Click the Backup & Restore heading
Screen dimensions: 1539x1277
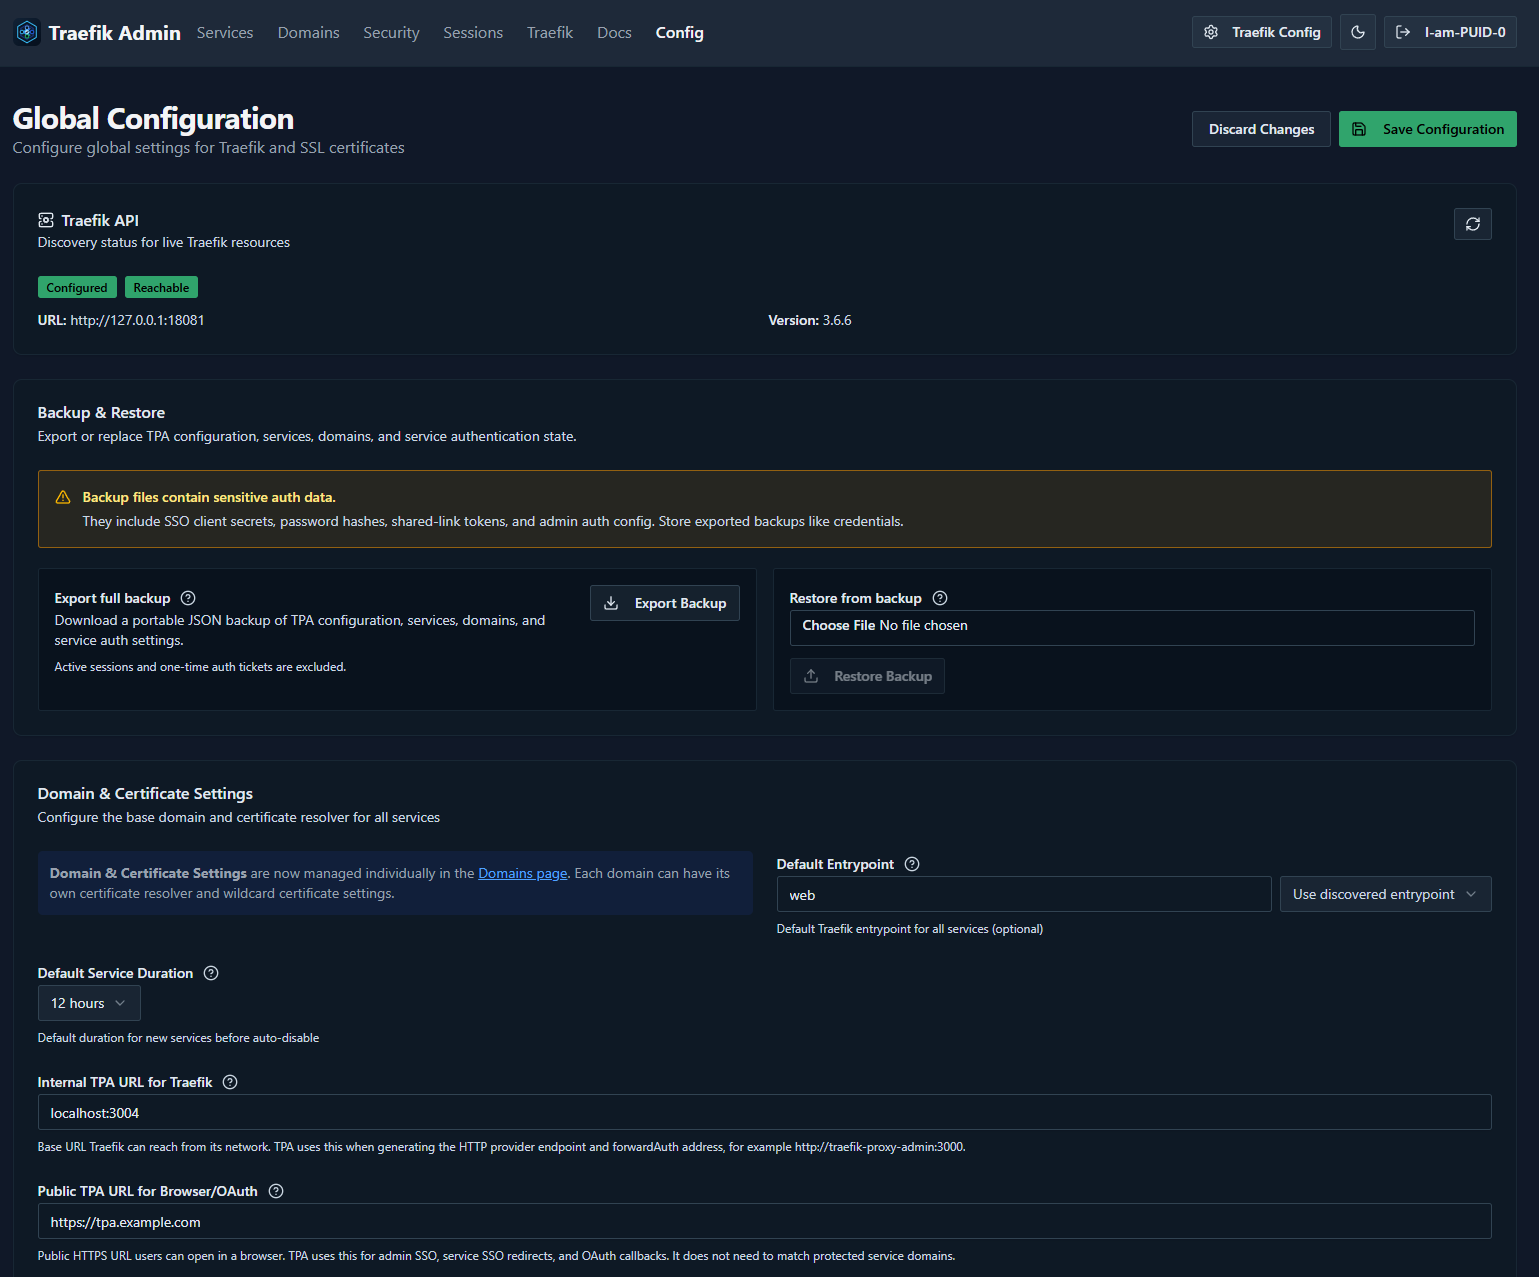coord(101,412)
